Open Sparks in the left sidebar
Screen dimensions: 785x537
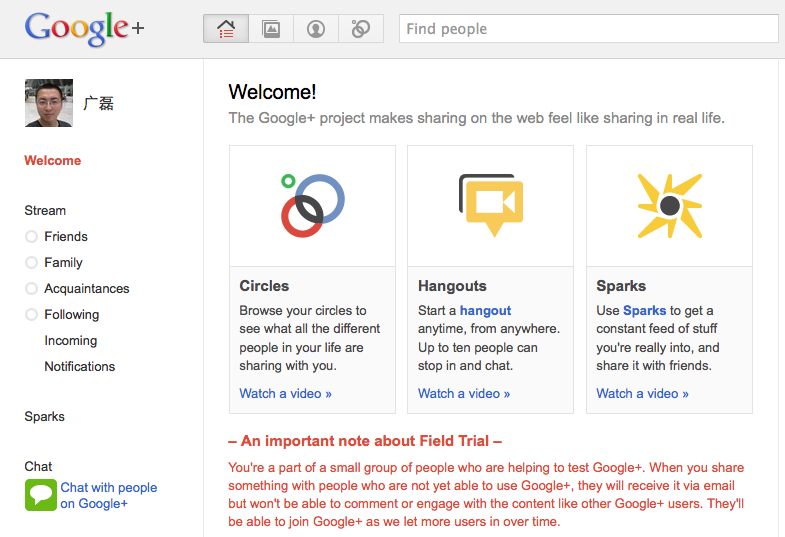(45, 416)
